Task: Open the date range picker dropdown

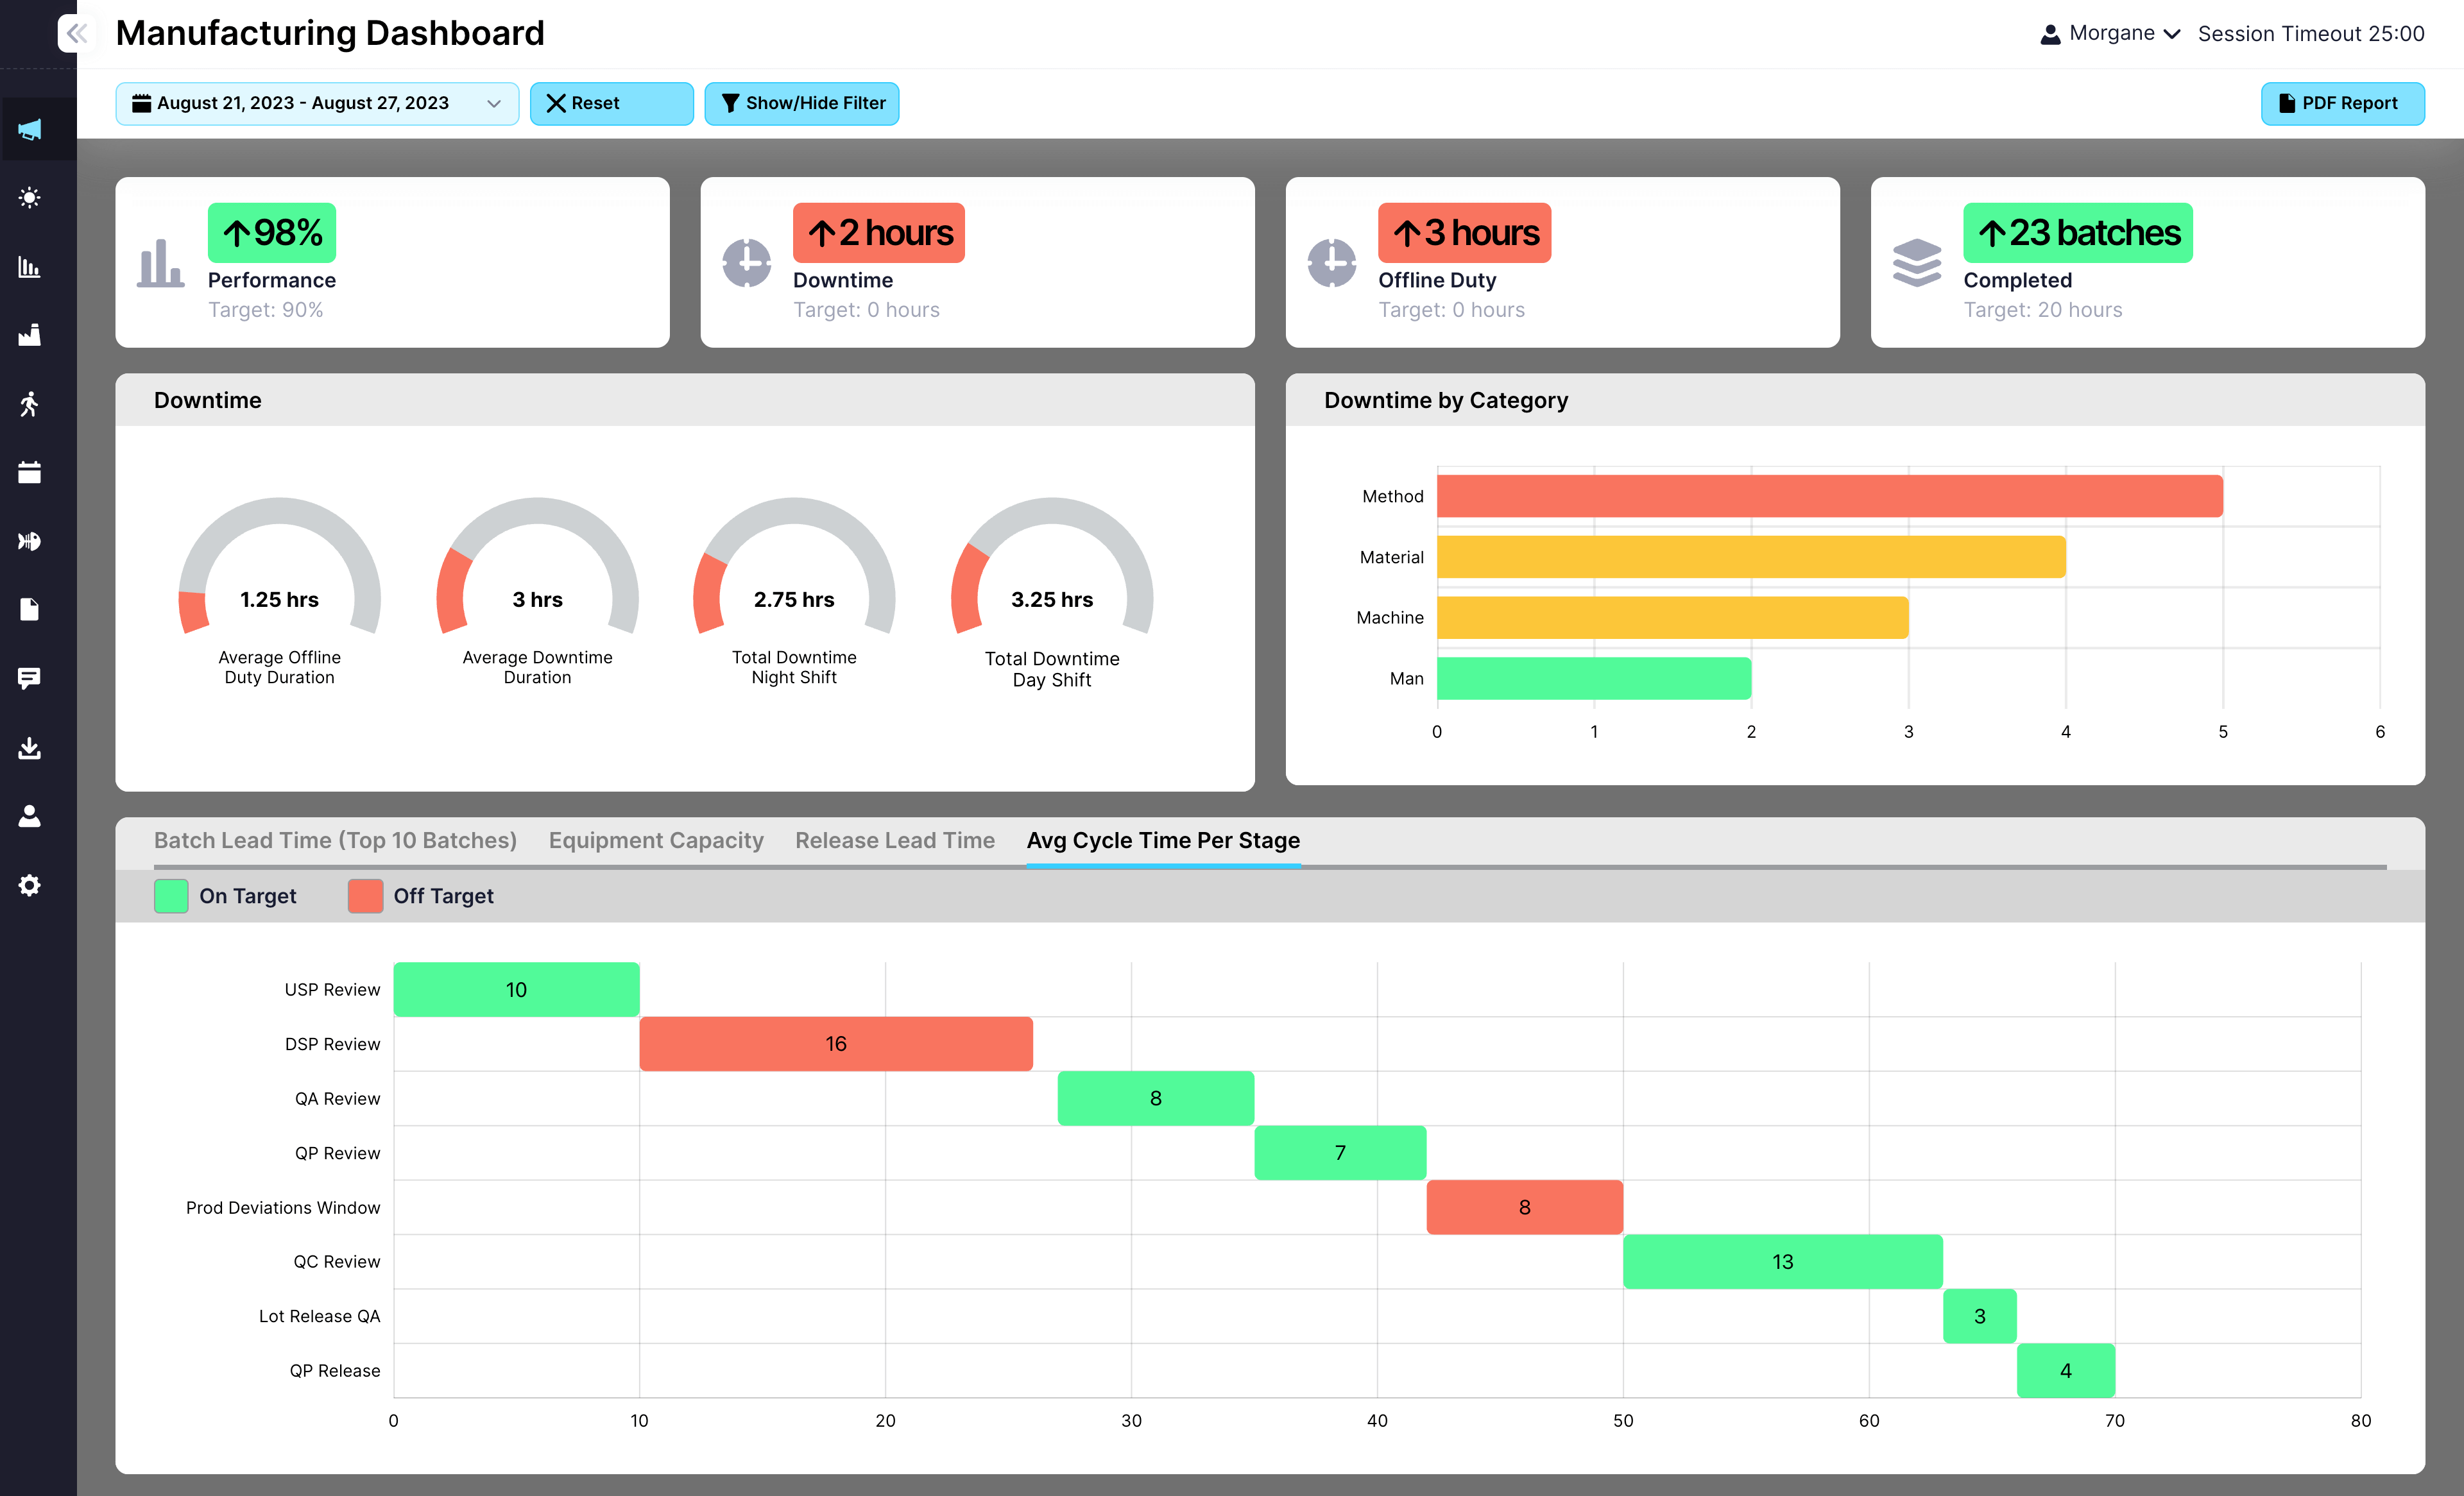Action: [316, 103]
